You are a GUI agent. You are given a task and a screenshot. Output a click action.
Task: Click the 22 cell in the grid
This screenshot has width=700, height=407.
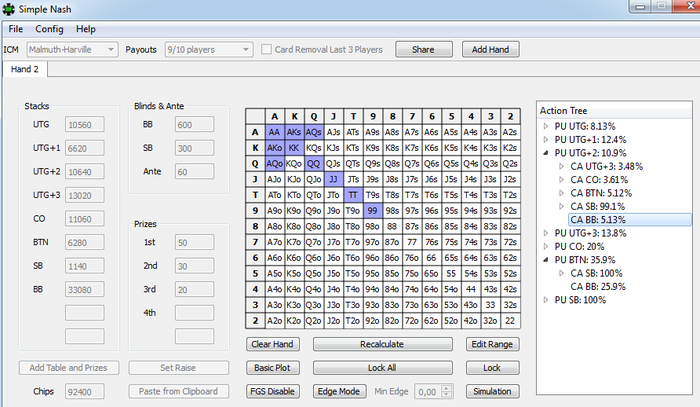(510, 321)
